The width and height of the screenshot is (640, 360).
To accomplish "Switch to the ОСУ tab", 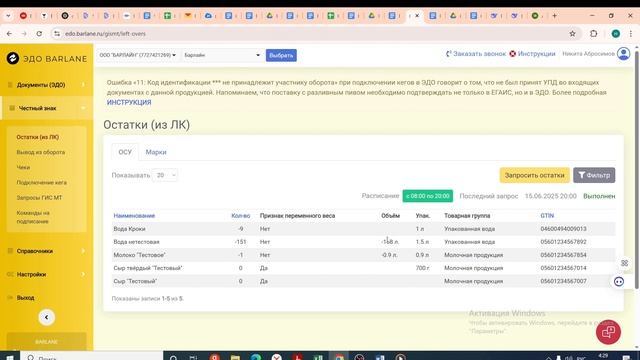I will coord(125,152).
